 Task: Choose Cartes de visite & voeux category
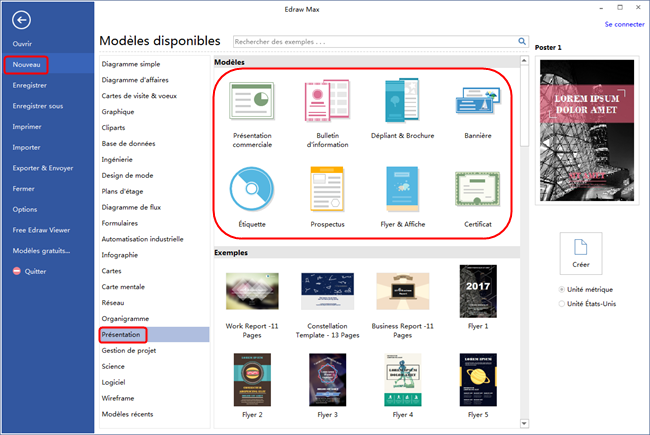pos(139,96)
